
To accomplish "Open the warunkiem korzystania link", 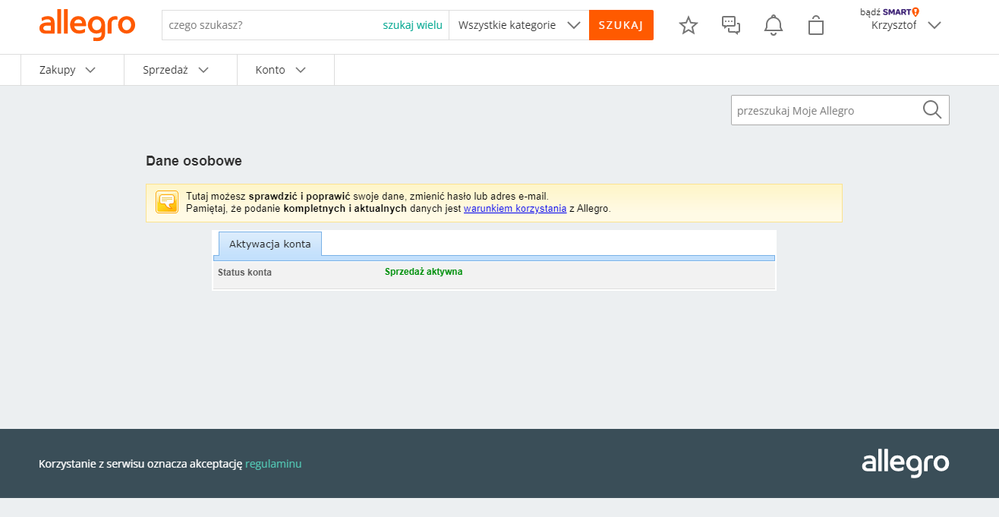I will (515, 208).
